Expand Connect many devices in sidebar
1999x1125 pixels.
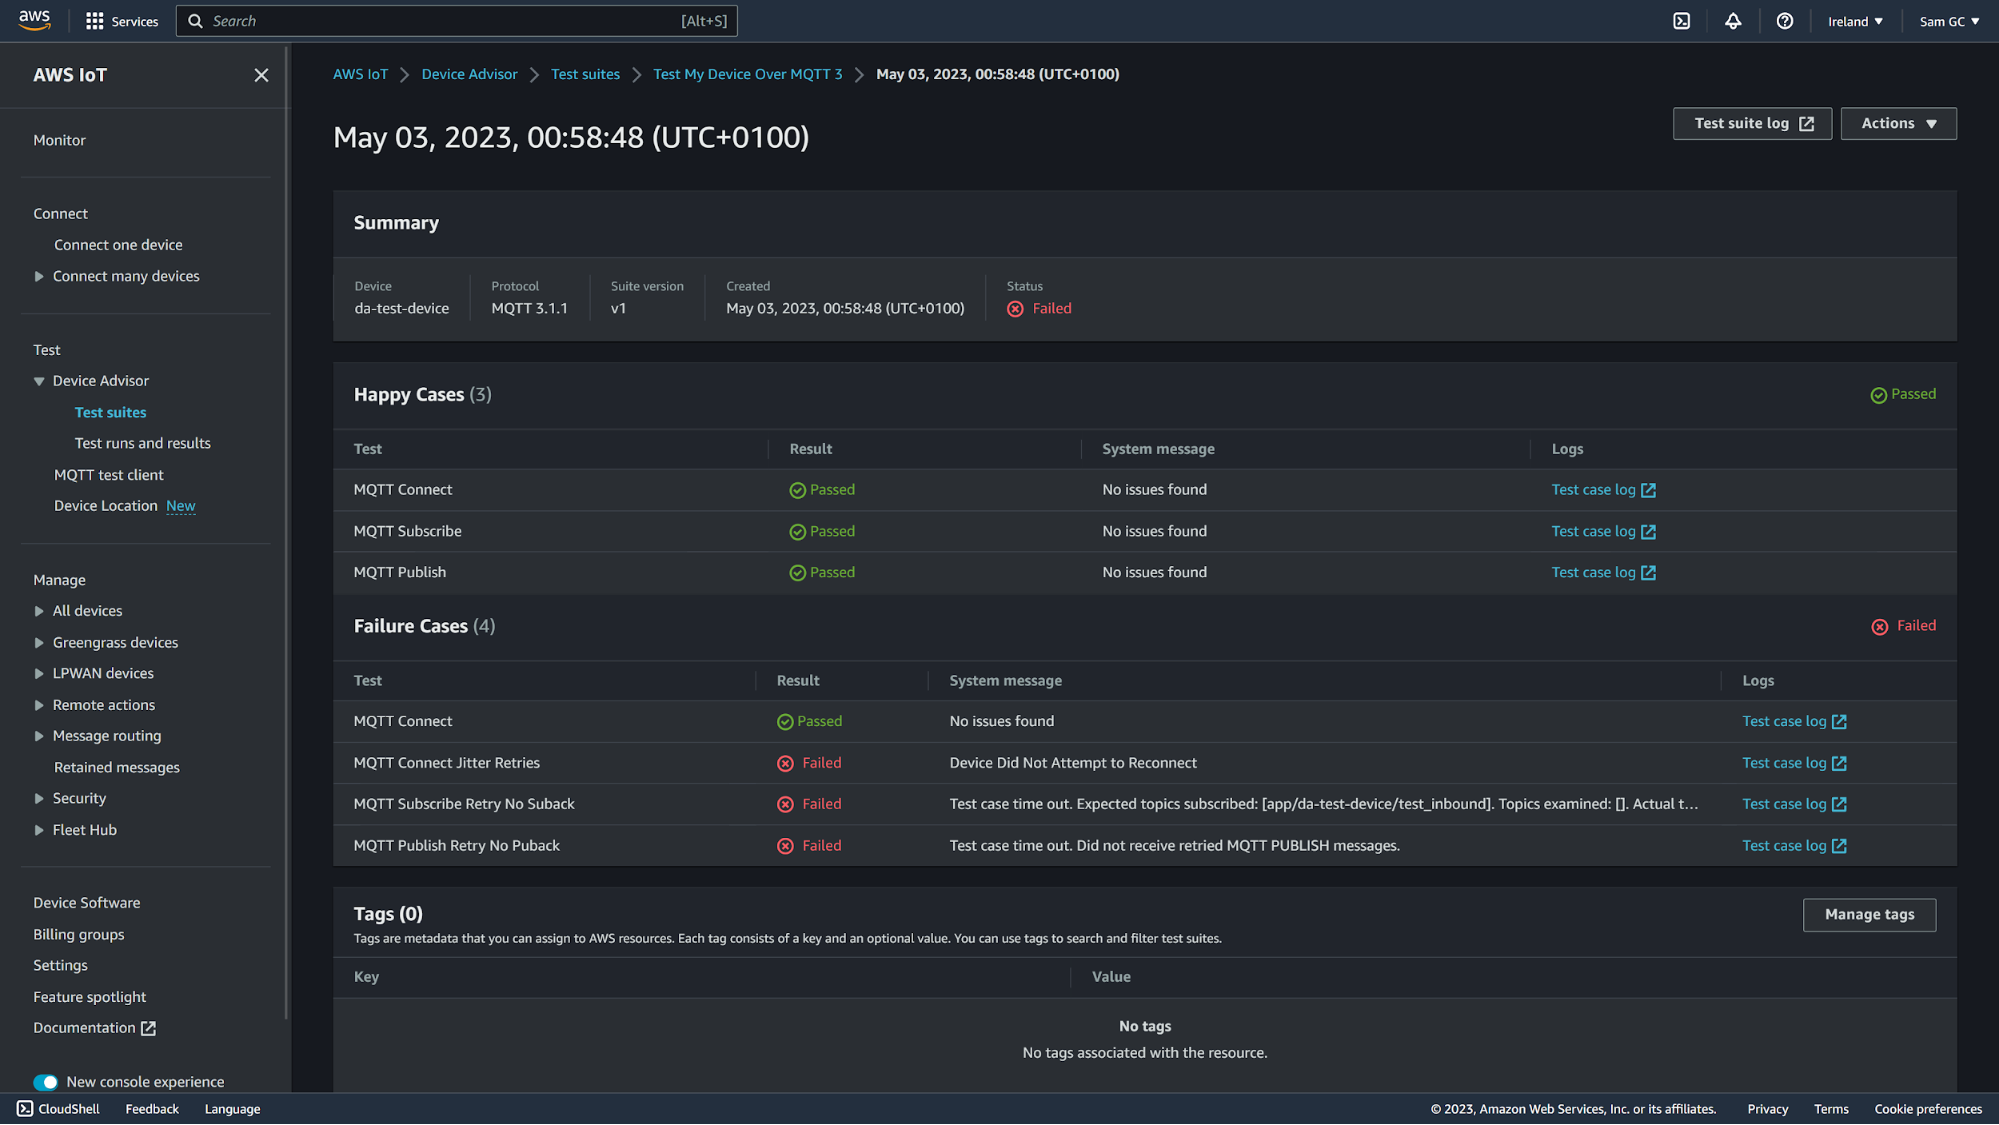point(39,277)
